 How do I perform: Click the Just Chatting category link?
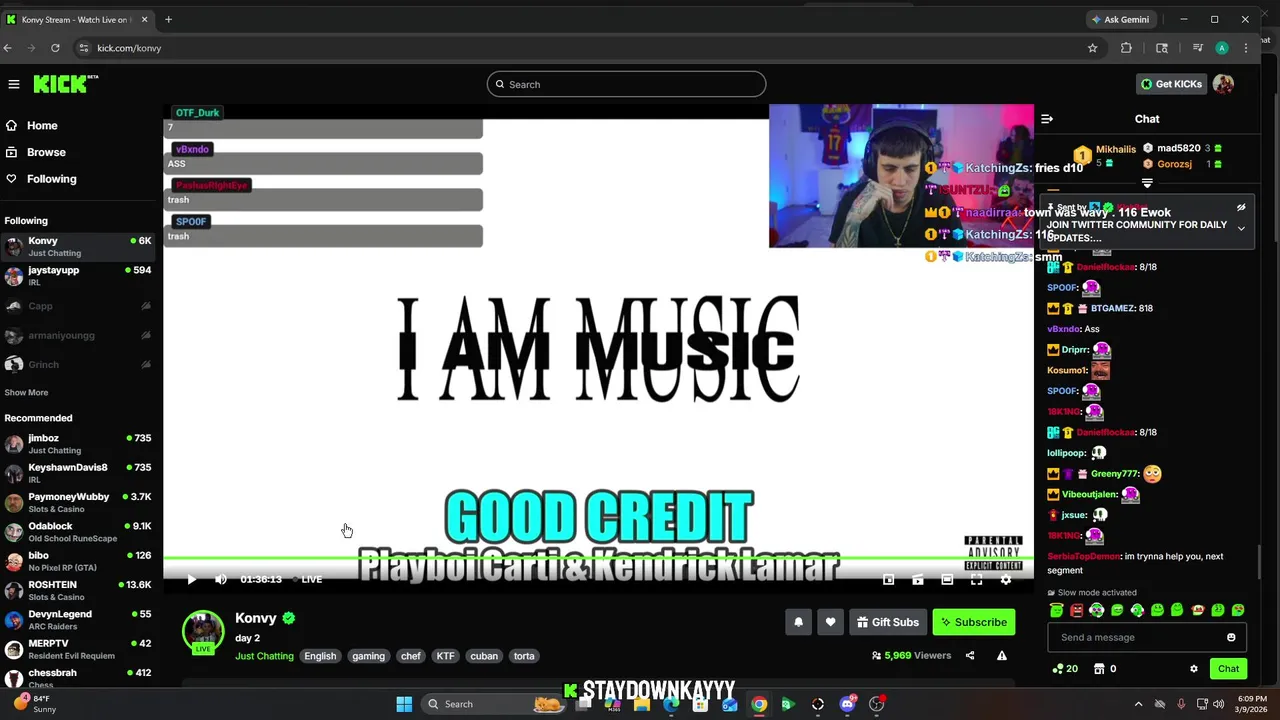[264, 656]
